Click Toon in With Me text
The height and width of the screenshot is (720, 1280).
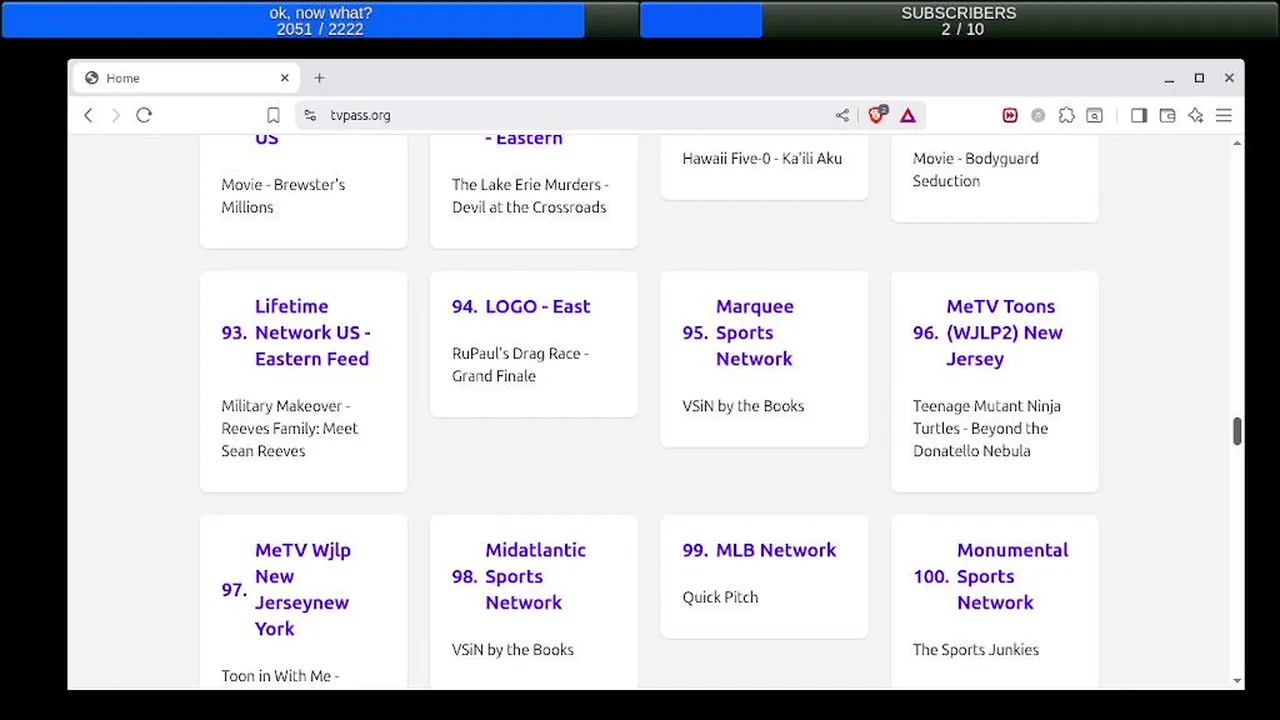tap(280, 677)
